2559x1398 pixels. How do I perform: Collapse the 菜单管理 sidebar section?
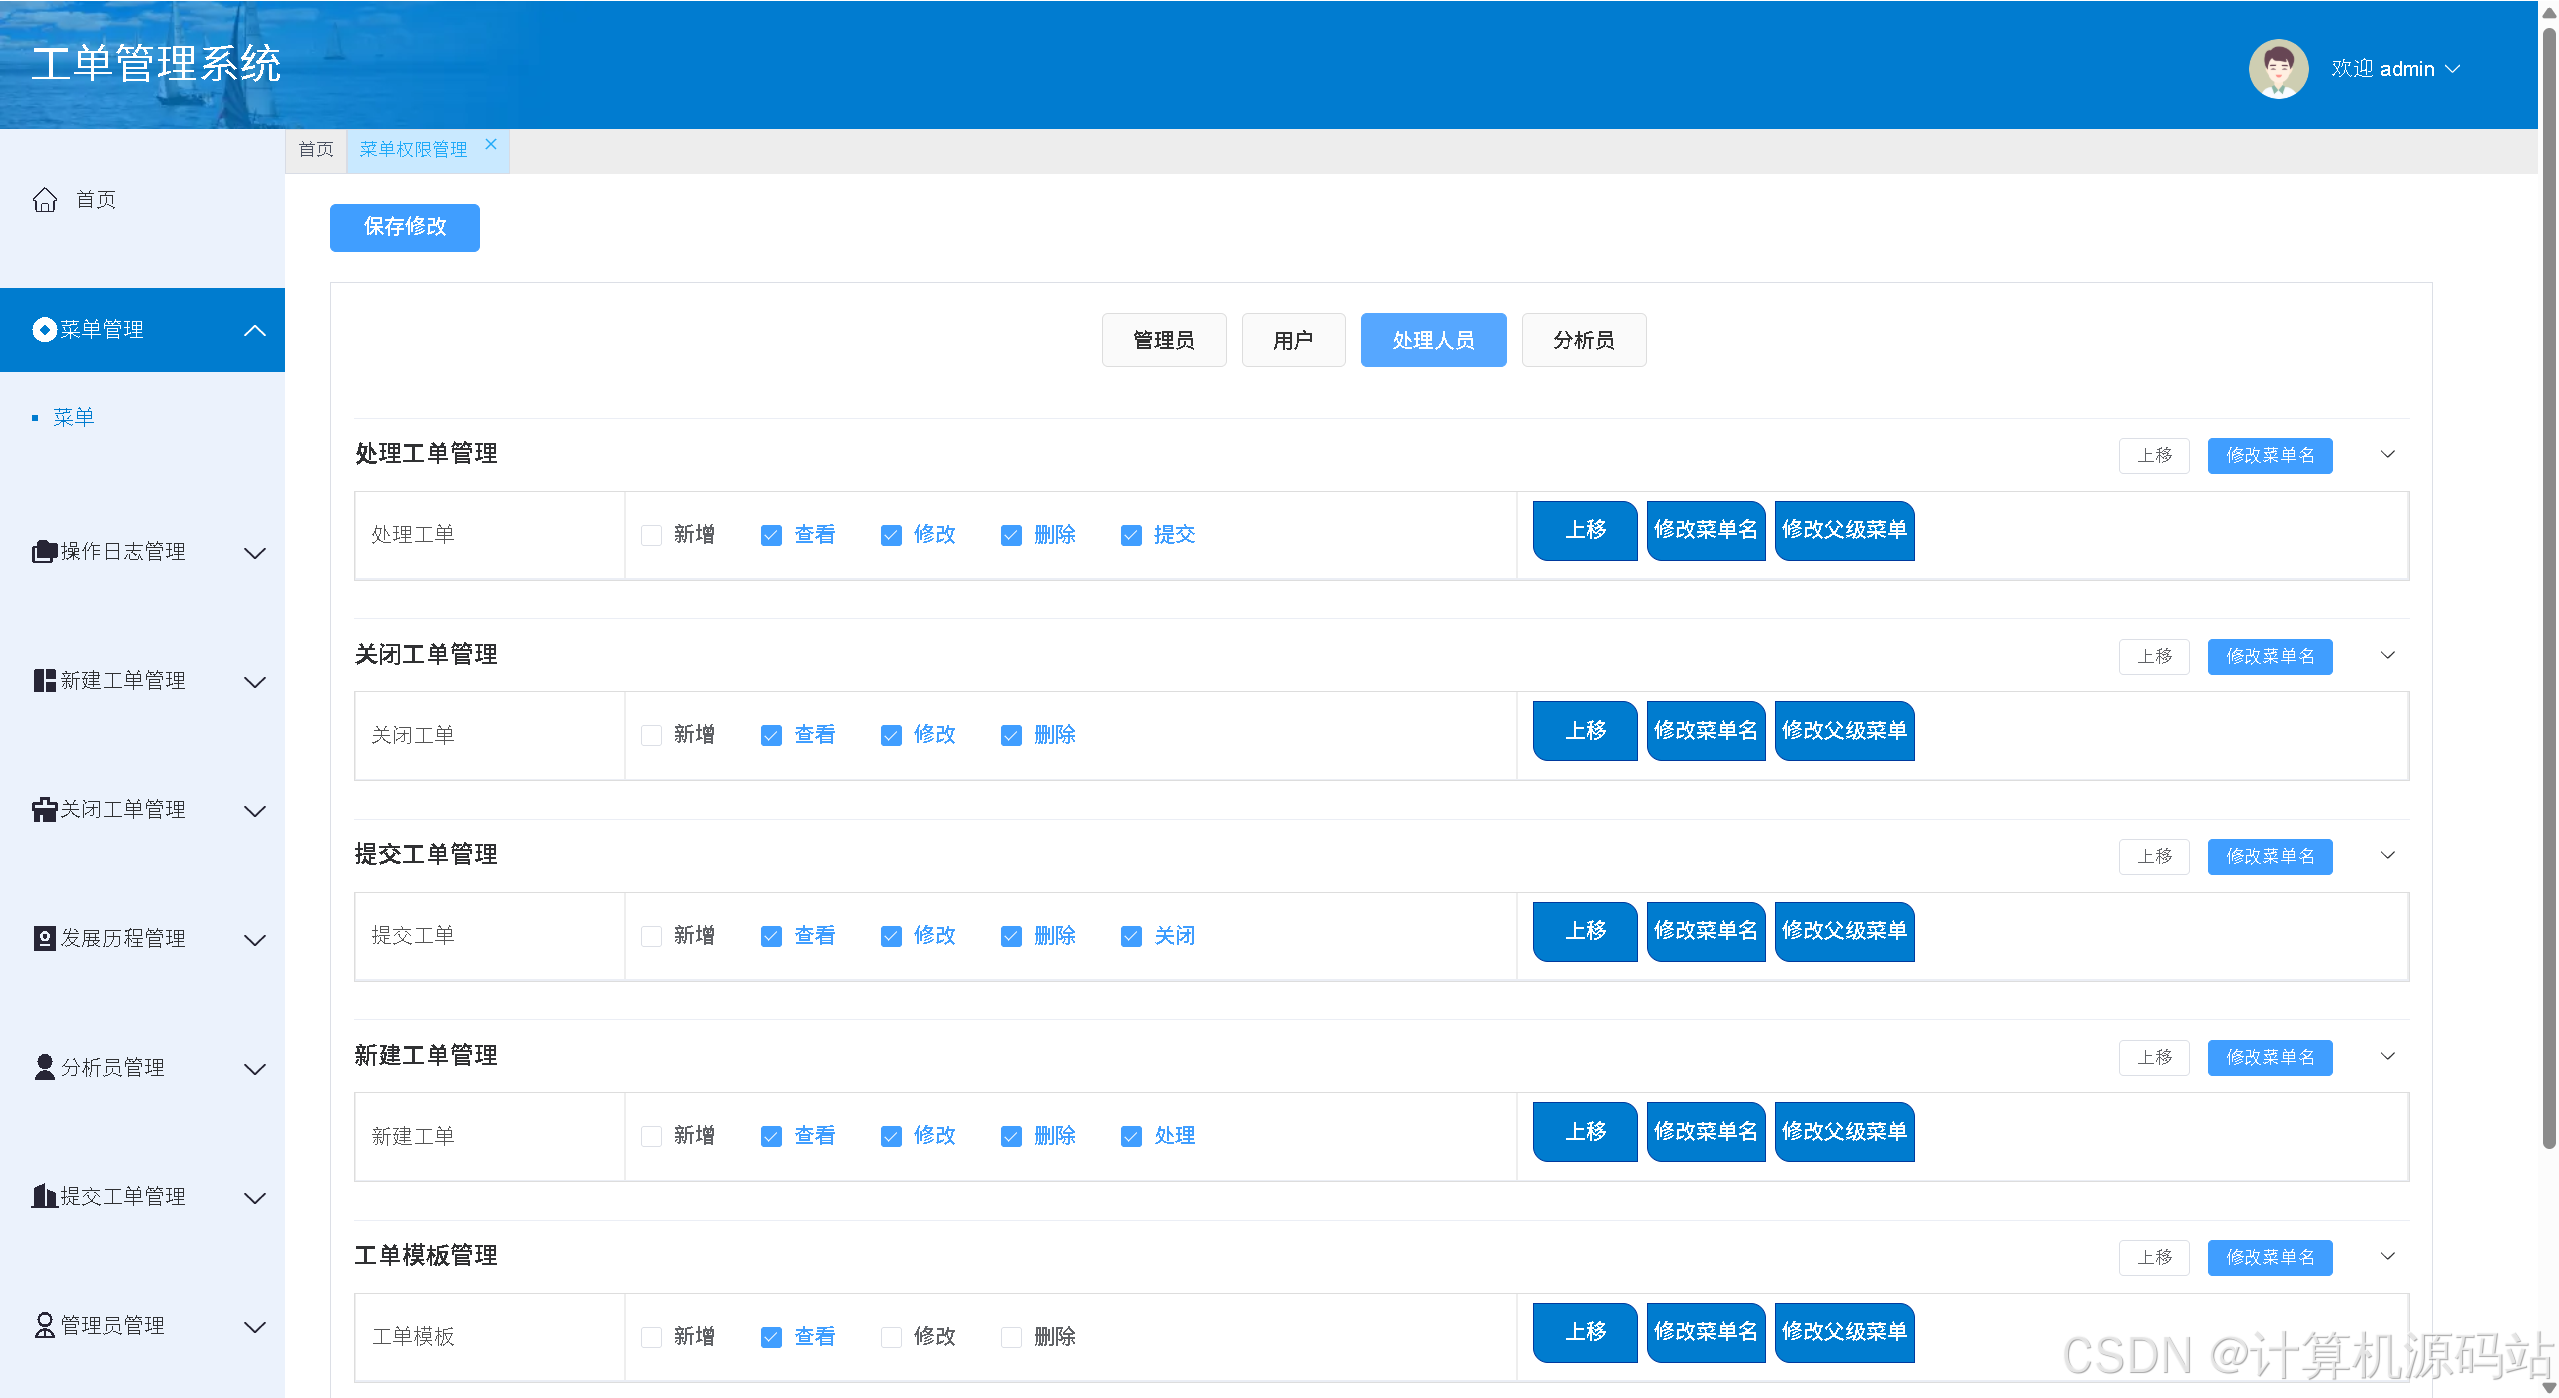[x=255, y=331]
